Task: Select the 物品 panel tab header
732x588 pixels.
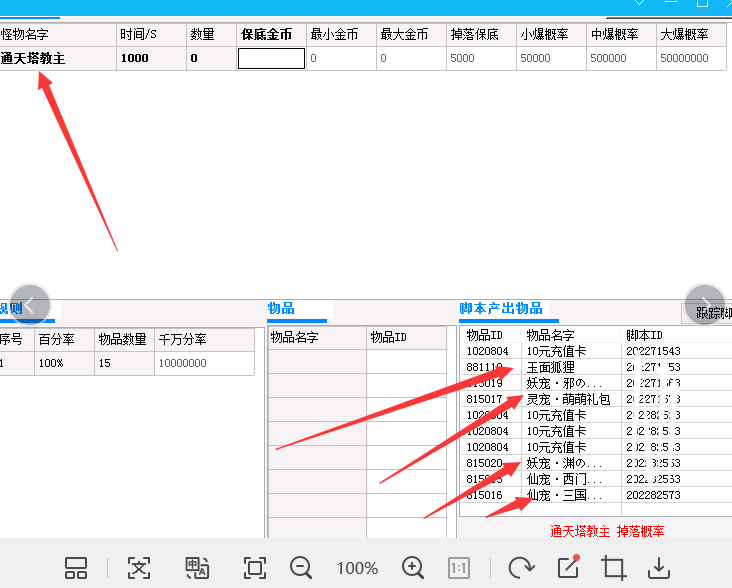Action: pyautogui.click(x=282, y=308)
